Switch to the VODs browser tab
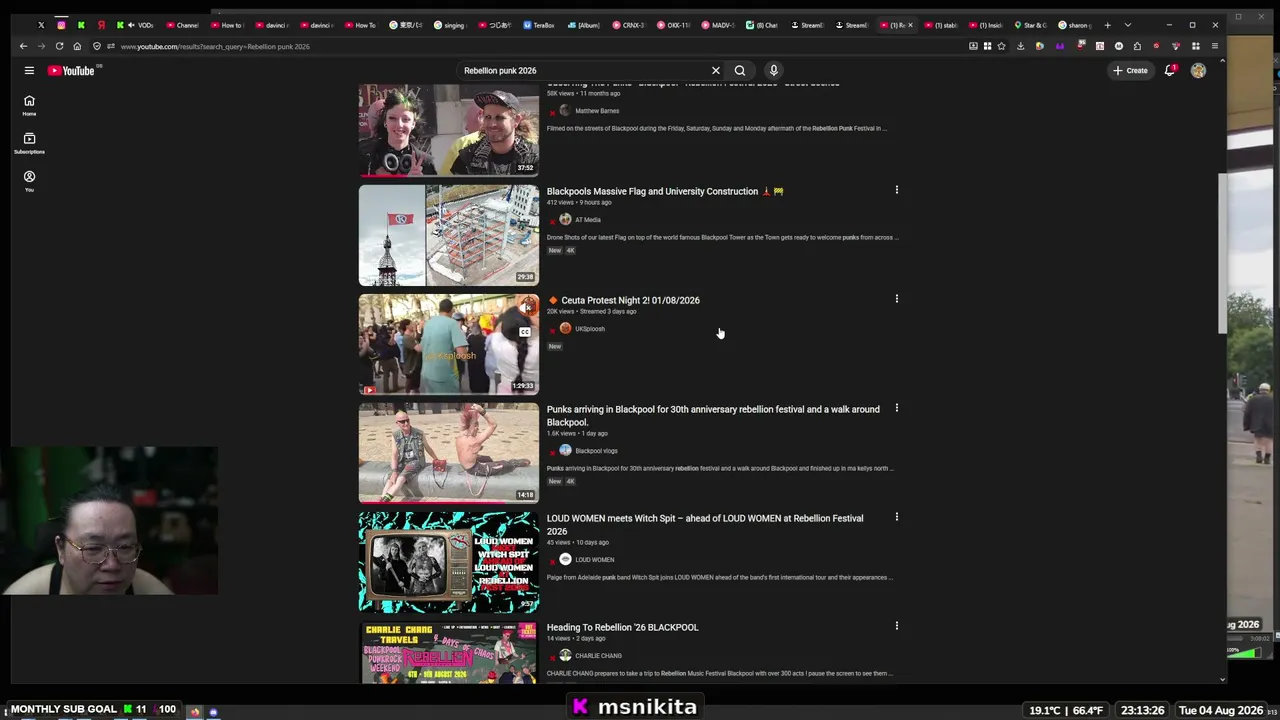 click(x=139, y=25)
